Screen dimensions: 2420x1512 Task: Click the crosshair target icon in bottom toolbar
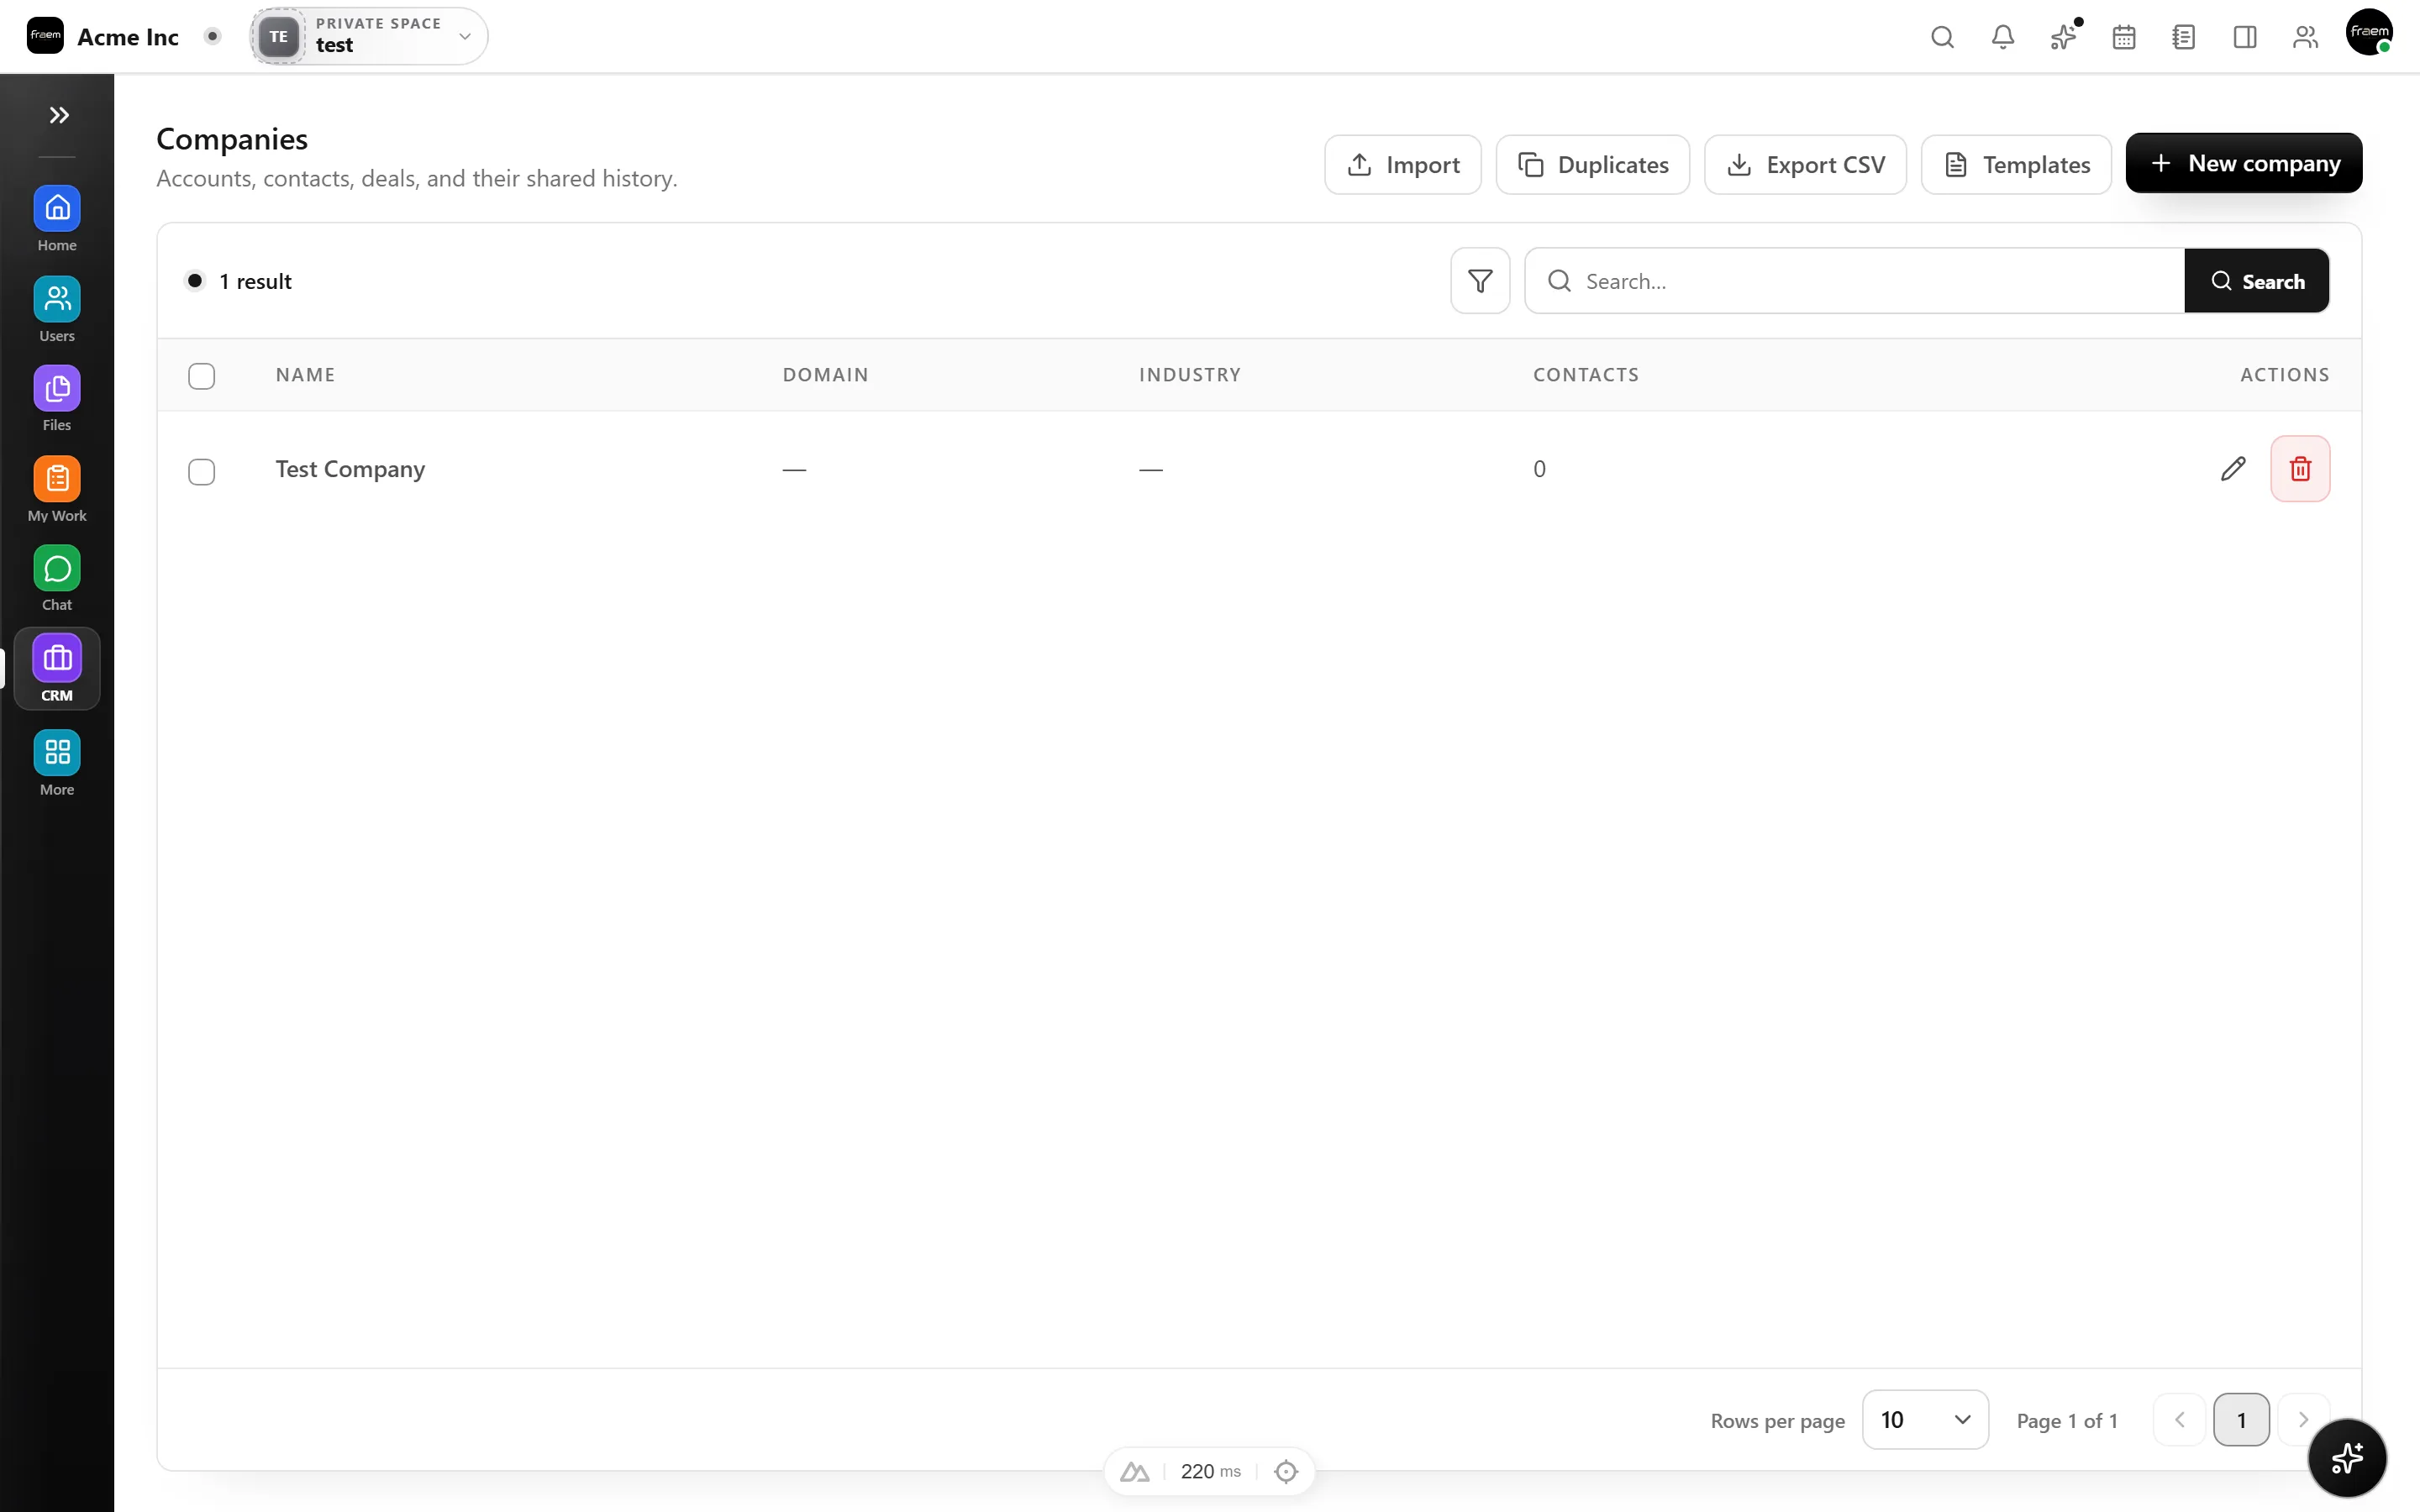tap(1286, 1471)
